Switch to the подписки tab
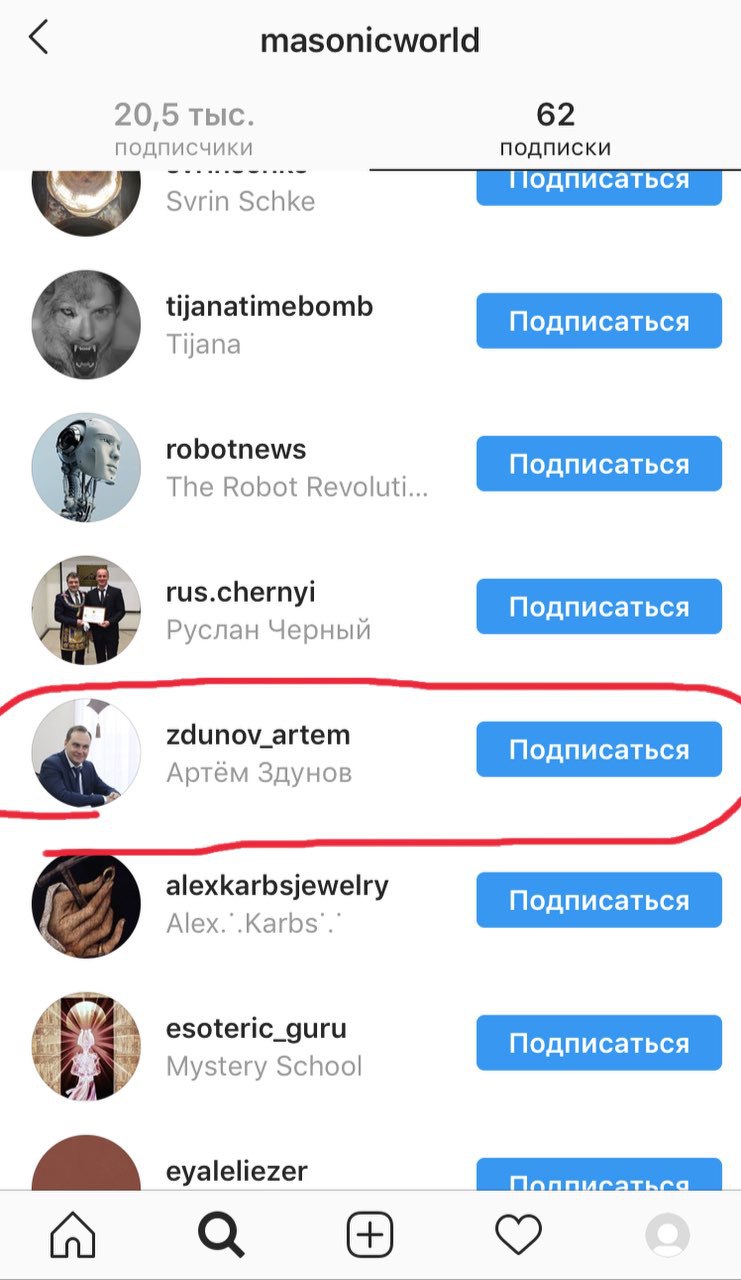The image size is (741, 1280). (555, 129)
